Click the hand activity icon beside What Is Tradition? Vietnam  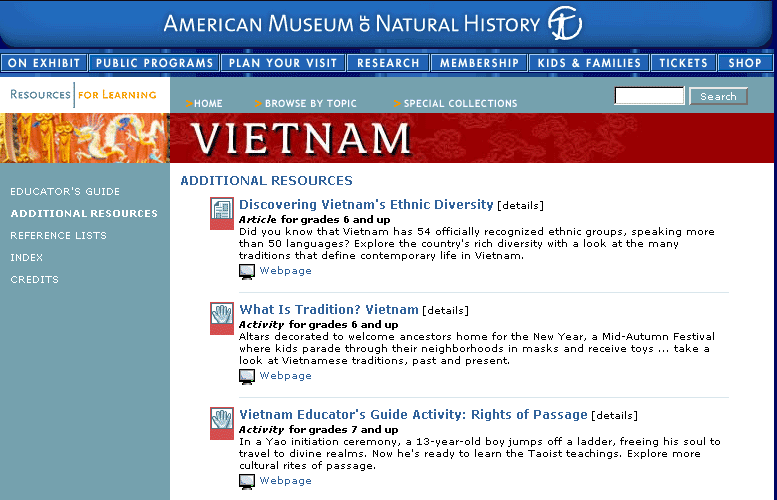(x=222, y=319)
